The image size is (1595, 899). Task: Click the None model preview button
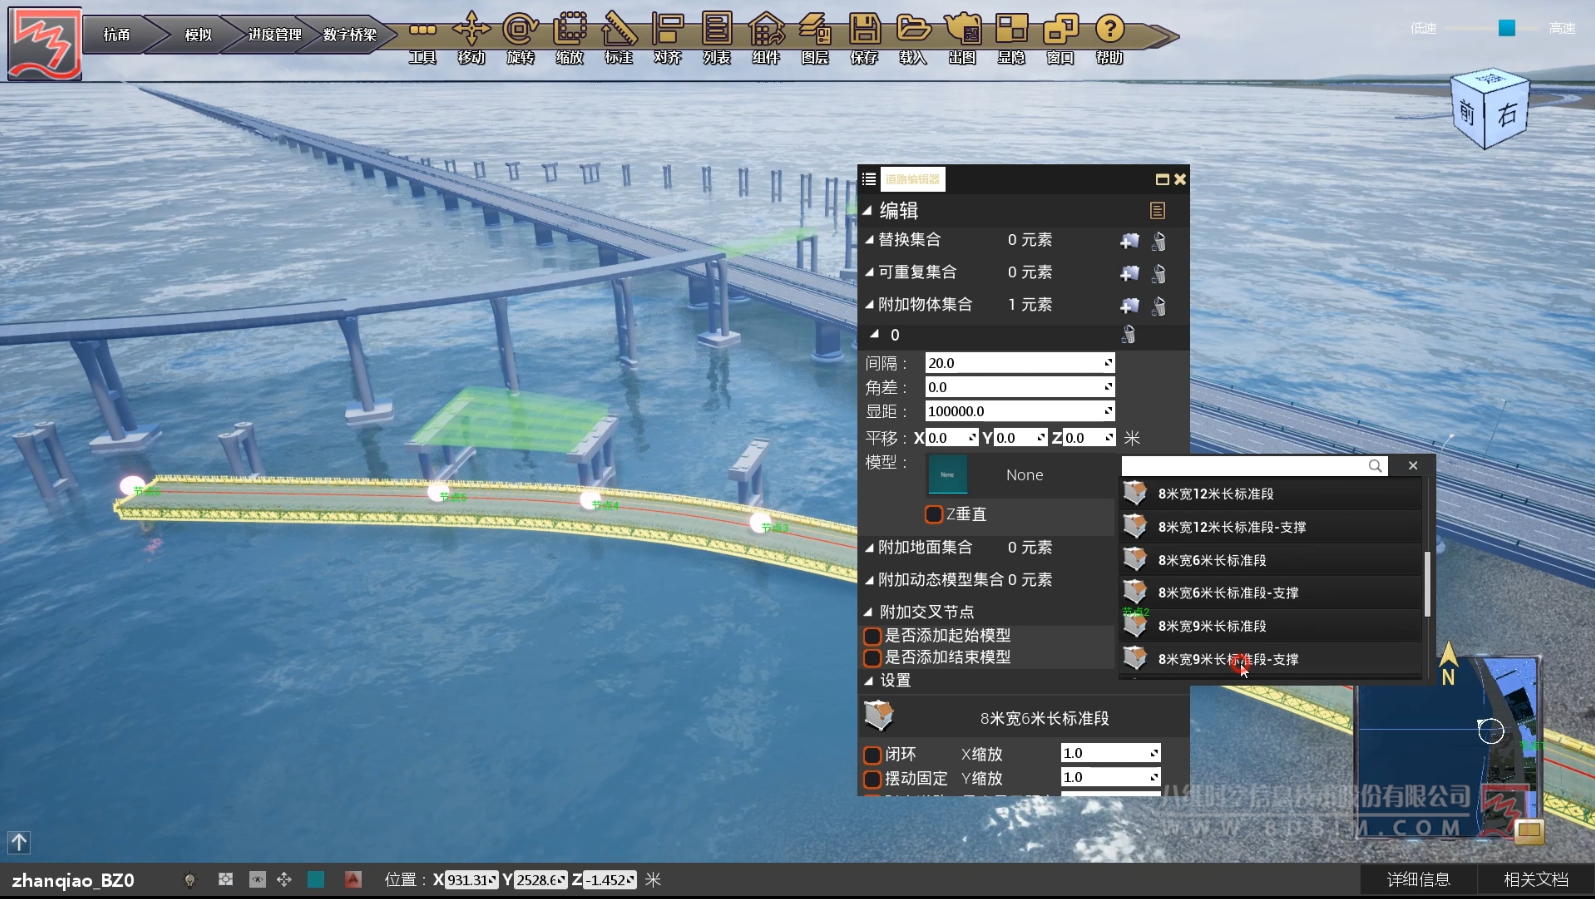point(947,475)
